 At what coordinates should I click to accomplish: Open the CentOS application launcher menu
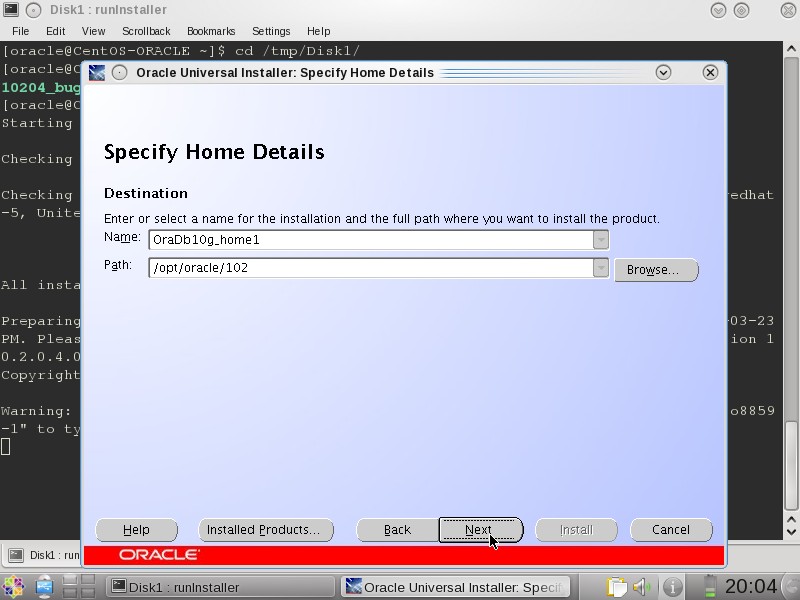pos(13,587)
